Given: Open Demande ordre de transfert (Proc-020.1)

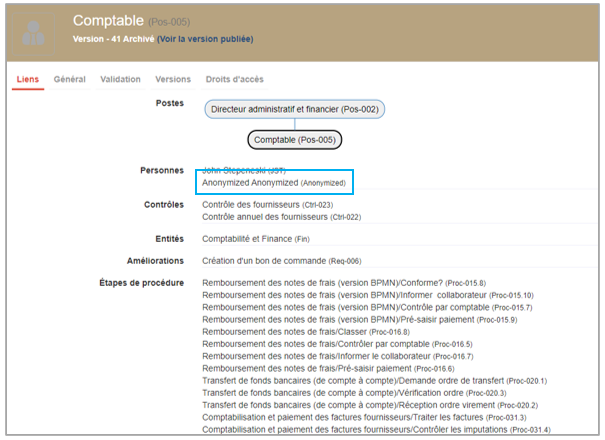Looking at the screenshot, I should click(374, 380).
